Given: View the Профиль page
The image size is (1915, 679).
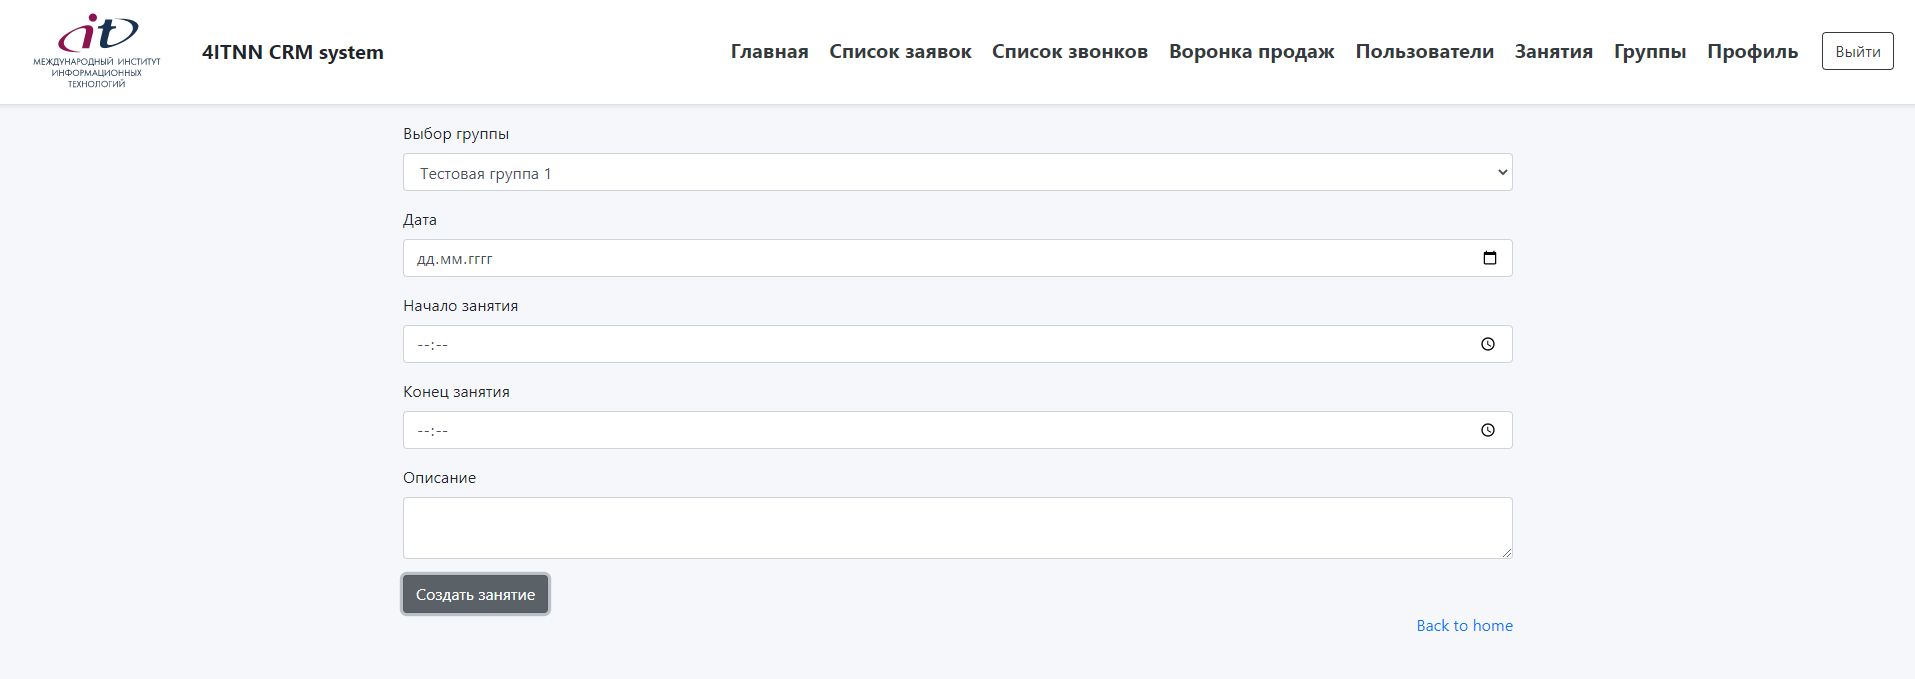Looking at the screenshot, I should [1750, 51].
